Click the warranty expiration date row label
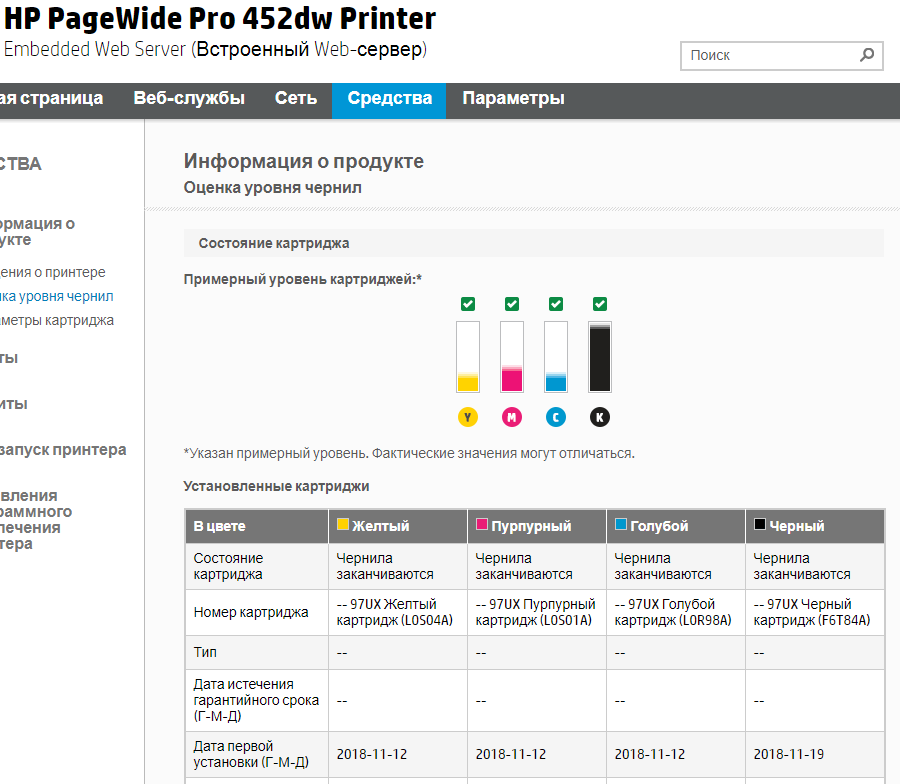The width and height of the screenshot is (900, 784). 256,700
